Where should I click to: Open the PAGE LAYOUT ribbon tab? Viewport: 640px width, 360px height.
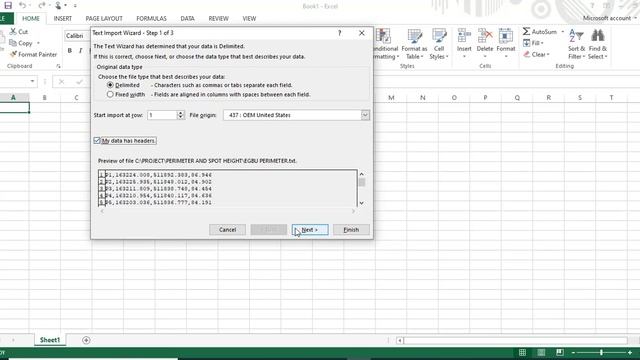pos(104,18)
